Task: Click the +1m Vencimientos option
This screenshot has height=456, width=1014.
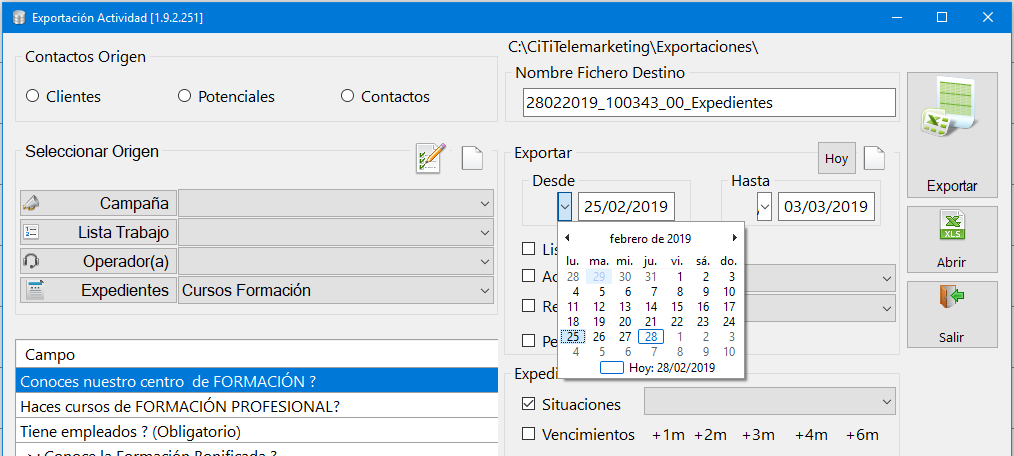Action: pos(668,435)
